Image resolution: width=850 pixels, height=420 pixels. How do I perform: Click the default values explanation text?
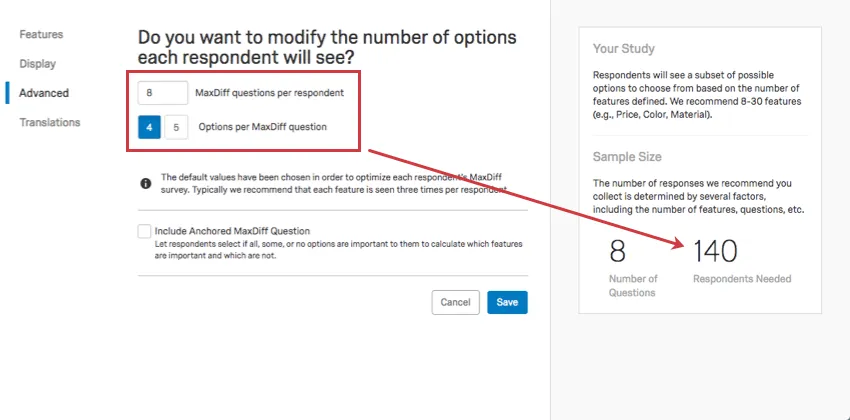click(334, 182)
